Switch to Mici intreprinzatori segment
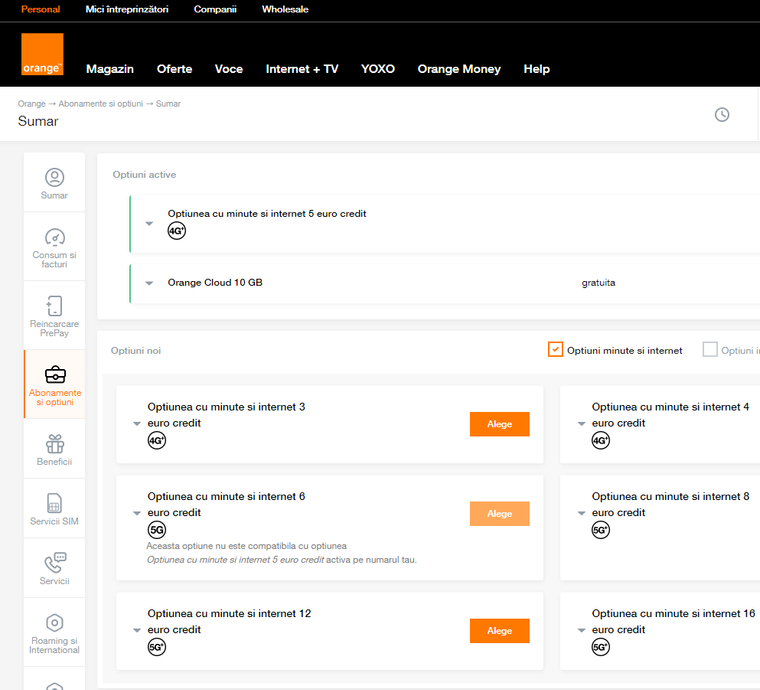Viewport: 760px width, 690px height. click(x=127, y=9)
